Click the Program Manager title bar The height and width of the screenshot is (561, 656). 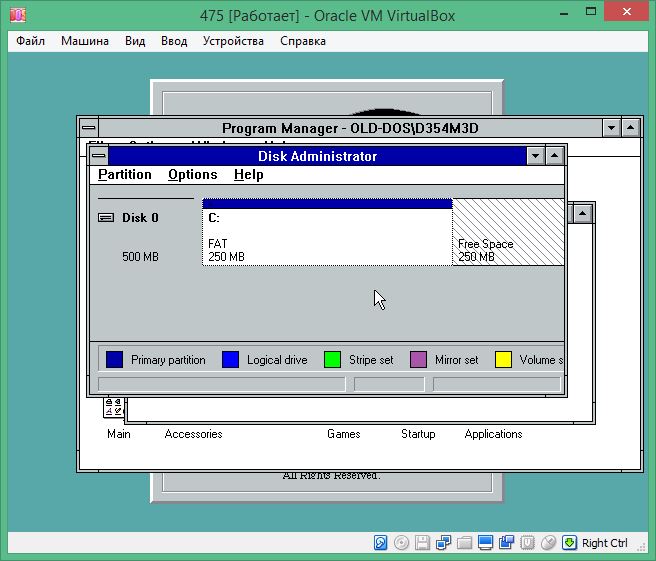click(x=350, y=128)
